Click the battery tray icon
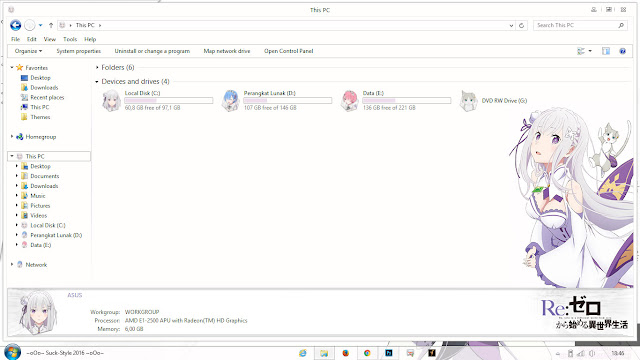The height and width of the screenshot is (360, 640). (x=570, y=353)
